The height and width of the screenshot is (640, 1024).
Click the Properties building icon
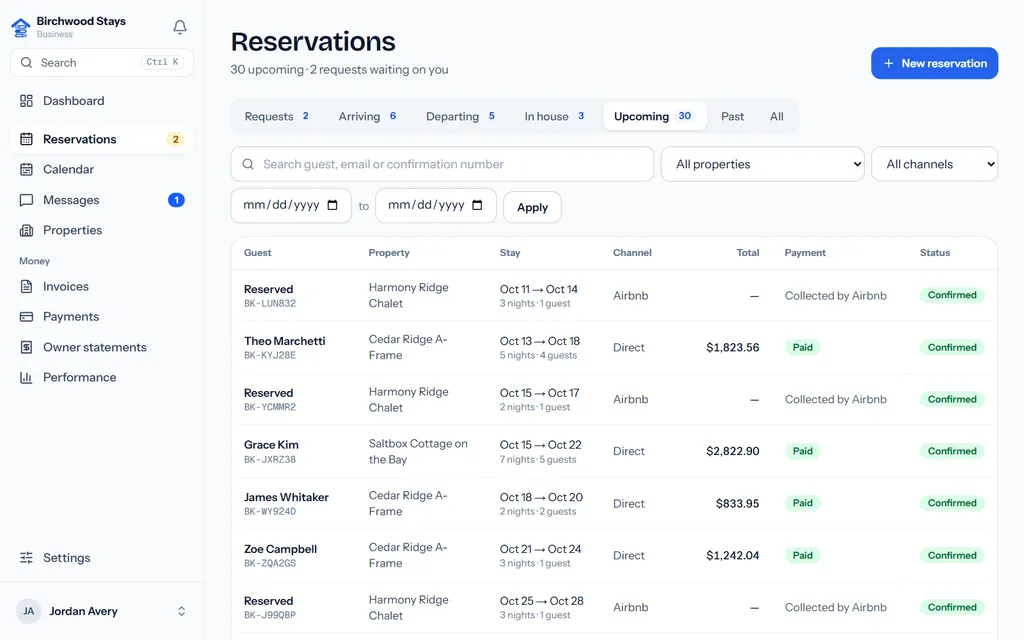coord(26,230)
